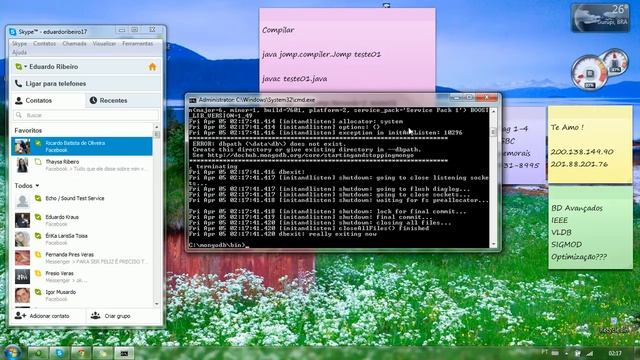
Task: Click the Command Prompt taskbar icon
Action: 124,353
